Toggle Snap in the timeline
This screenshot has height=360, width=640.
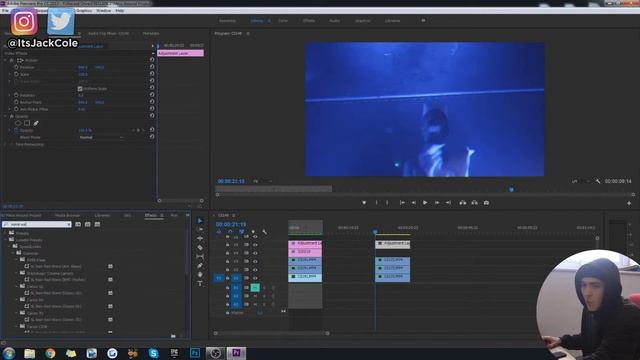tap(230, 232)
